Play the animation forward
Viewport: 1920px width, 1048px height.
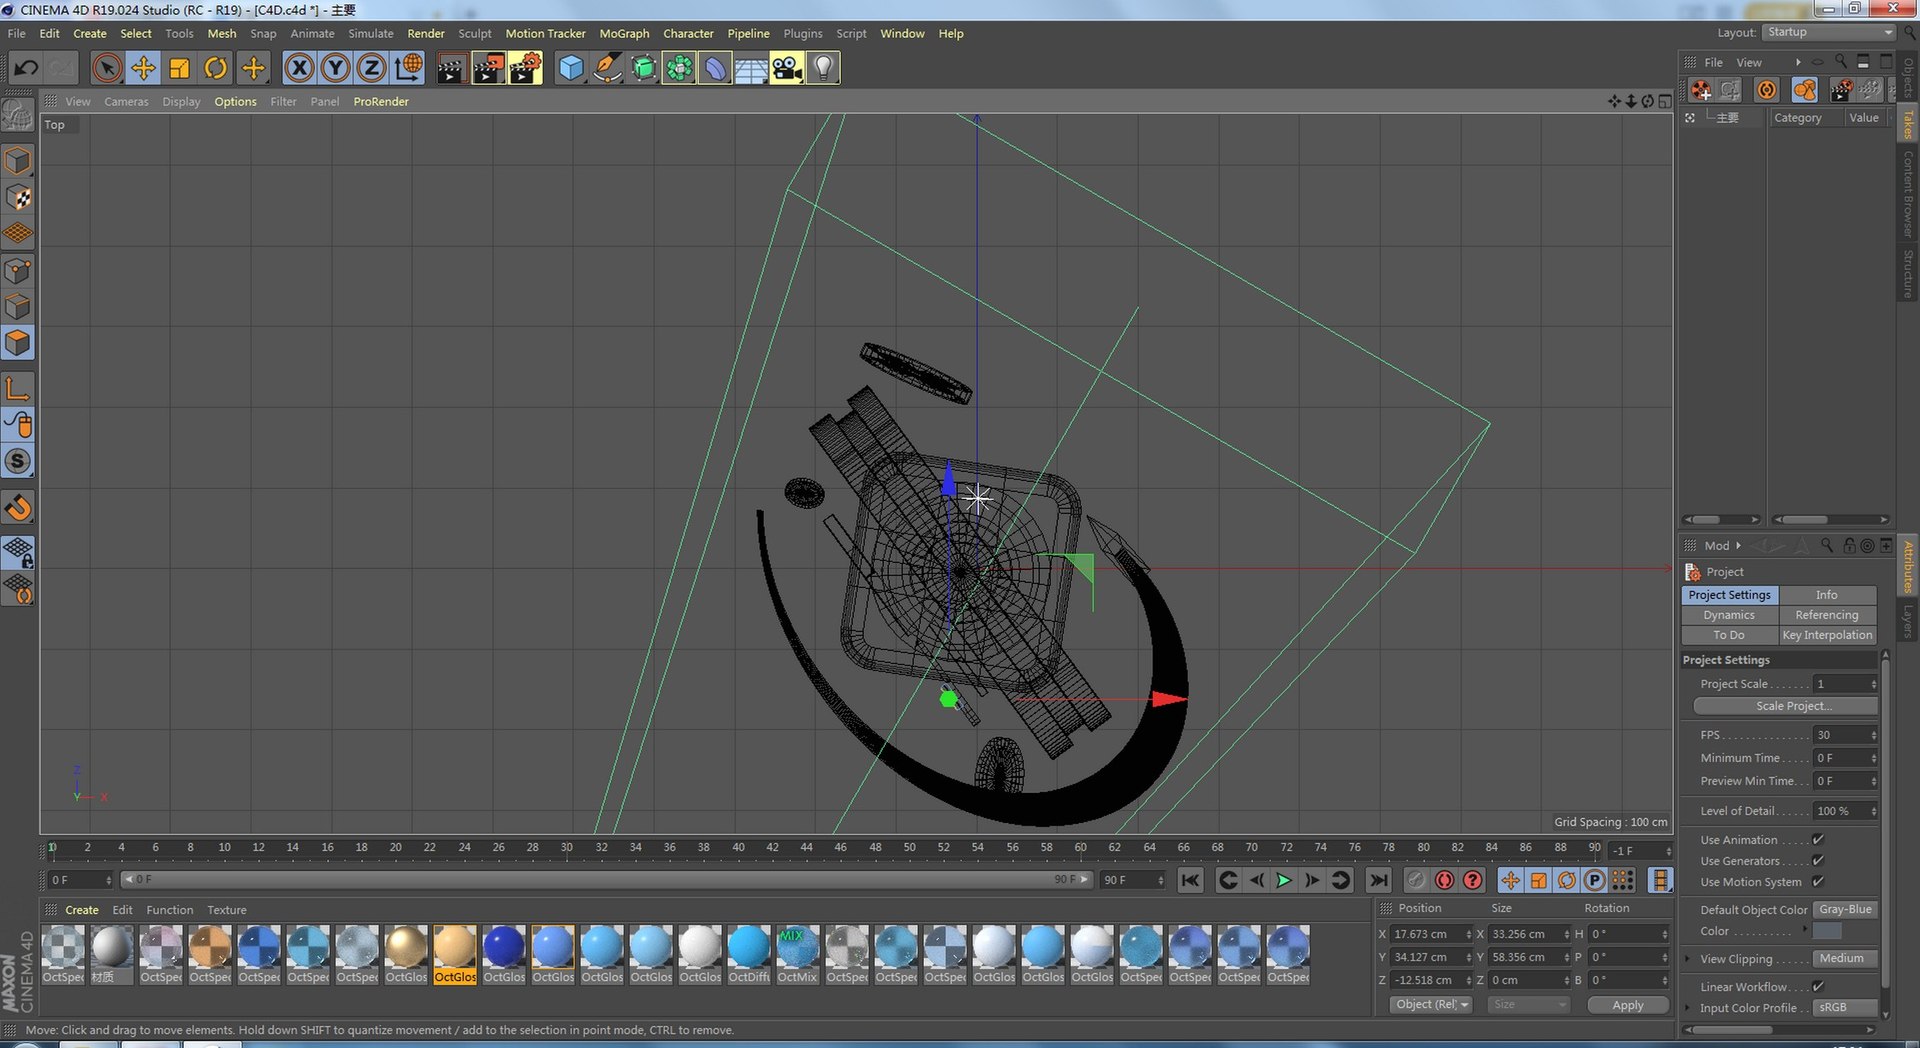[1284, 881]
